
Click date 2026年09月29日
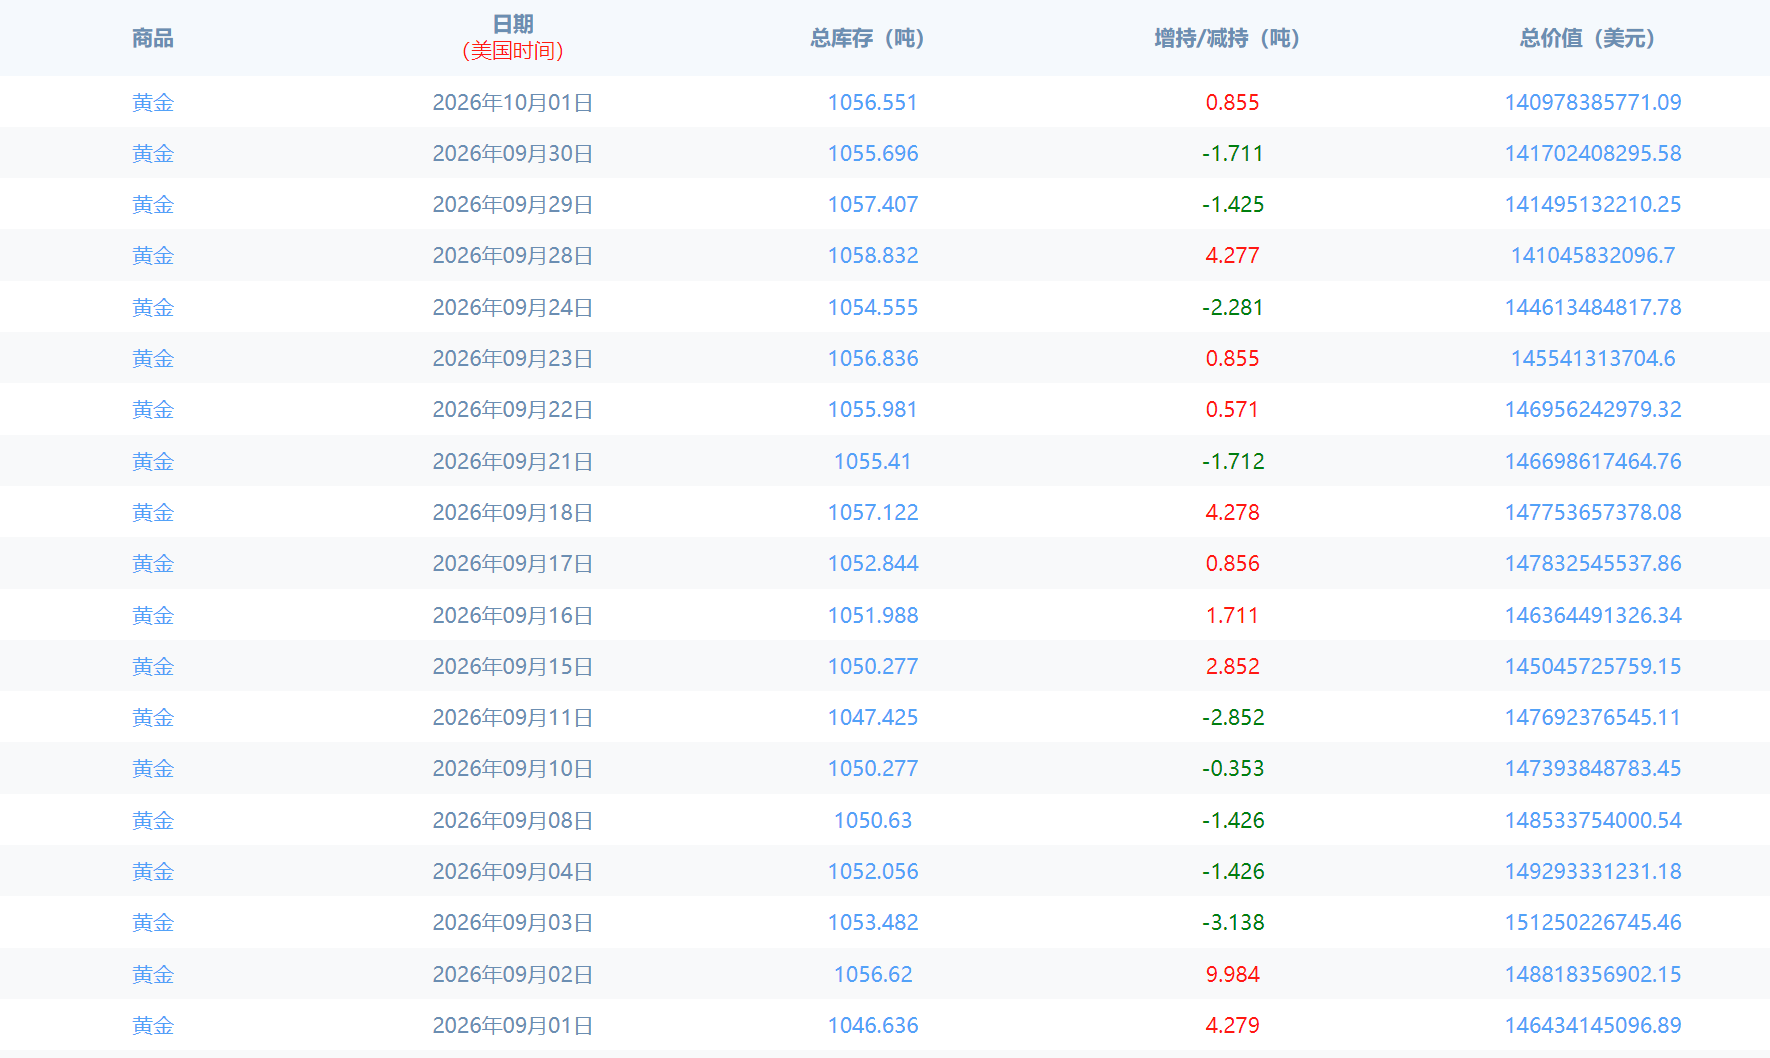point(513,204)
